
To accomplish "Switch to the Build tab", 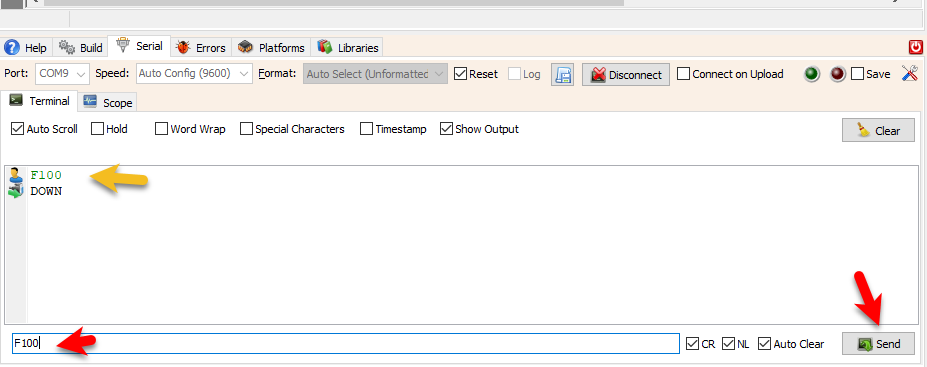I will (81, 48).
